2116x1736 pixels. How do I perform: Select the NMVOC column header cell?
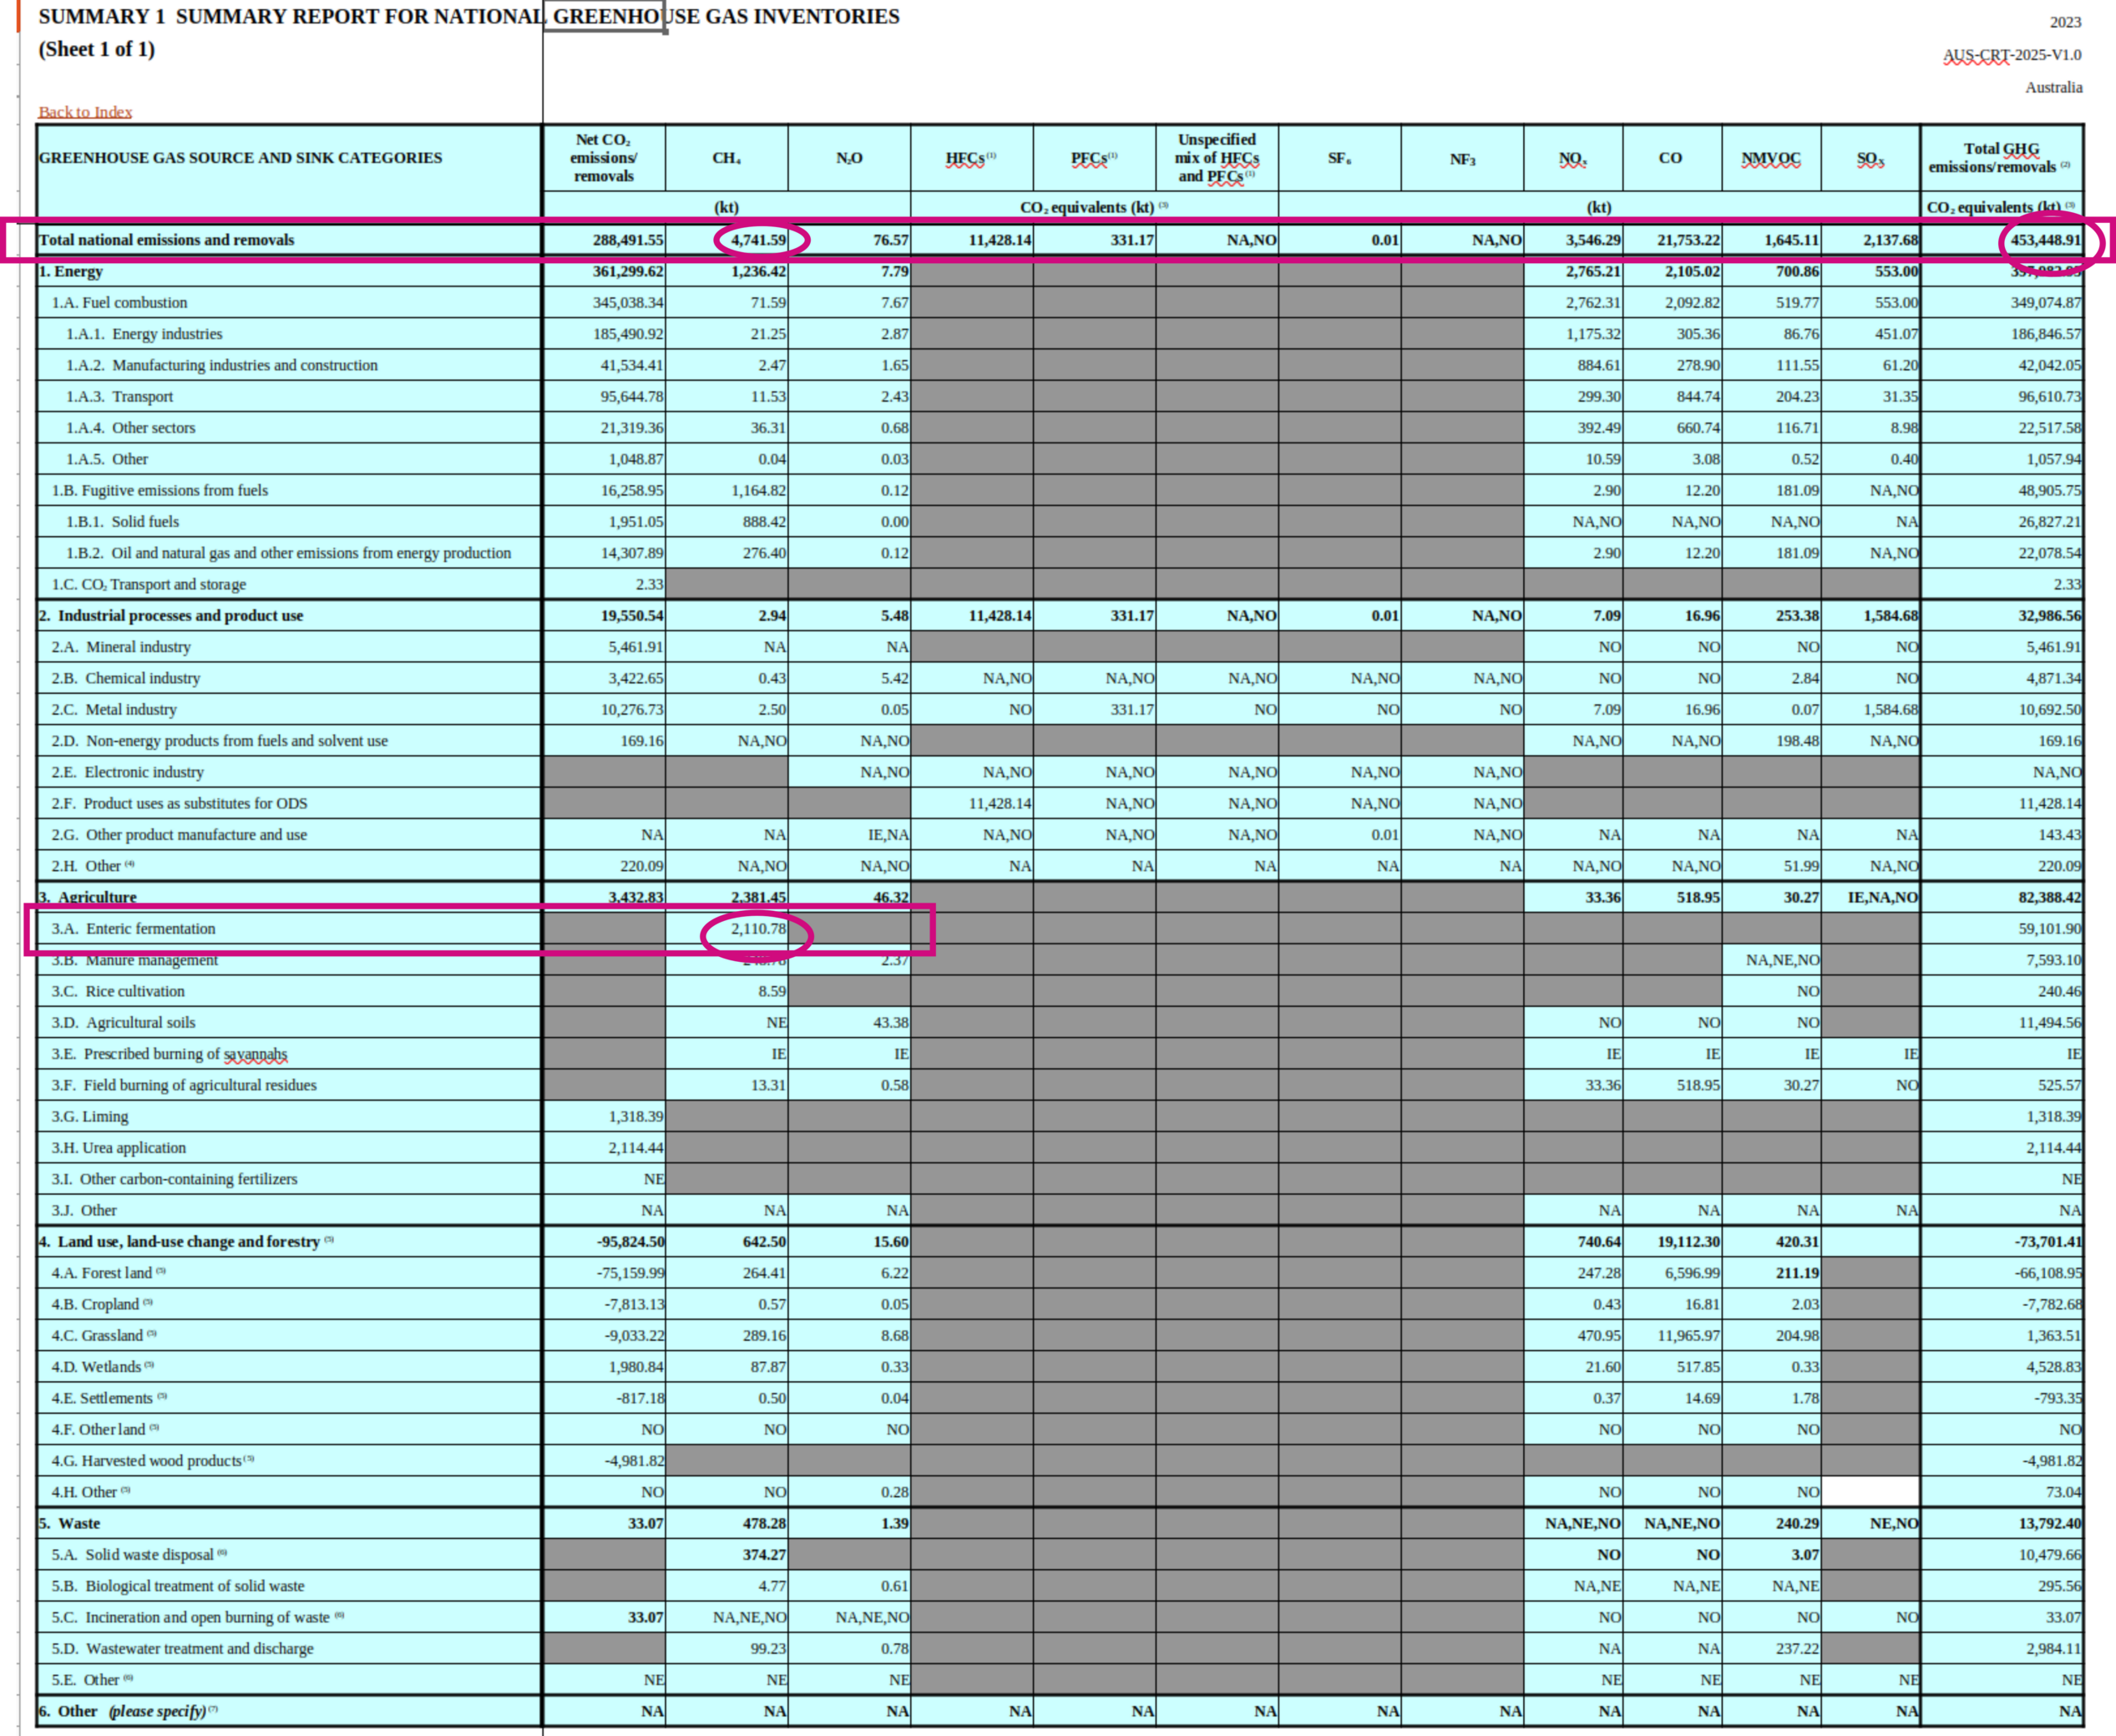(x=1770, y=158)
